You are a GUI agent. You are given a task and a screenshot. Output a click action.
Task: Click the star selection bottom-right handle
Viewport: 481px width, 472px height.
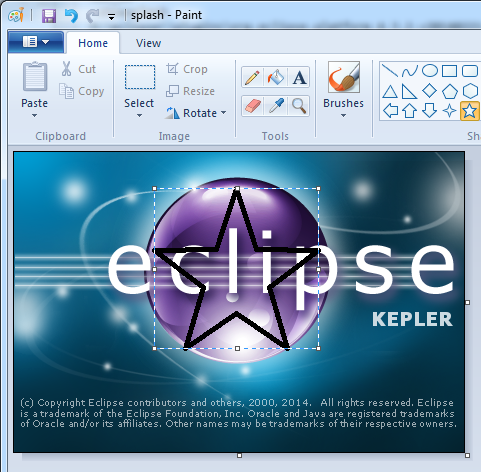tap(319, 348)
